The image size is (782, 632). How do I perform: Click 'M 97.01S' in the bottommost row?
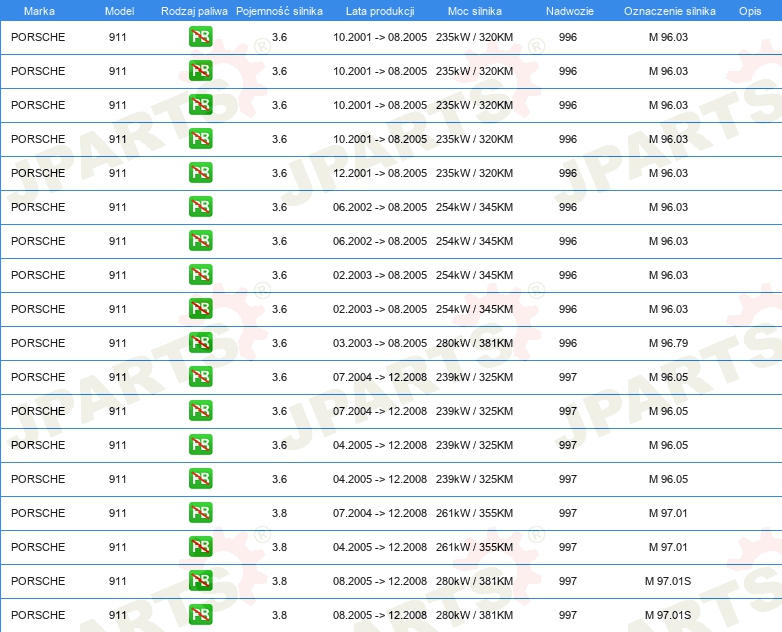point(668,615)
